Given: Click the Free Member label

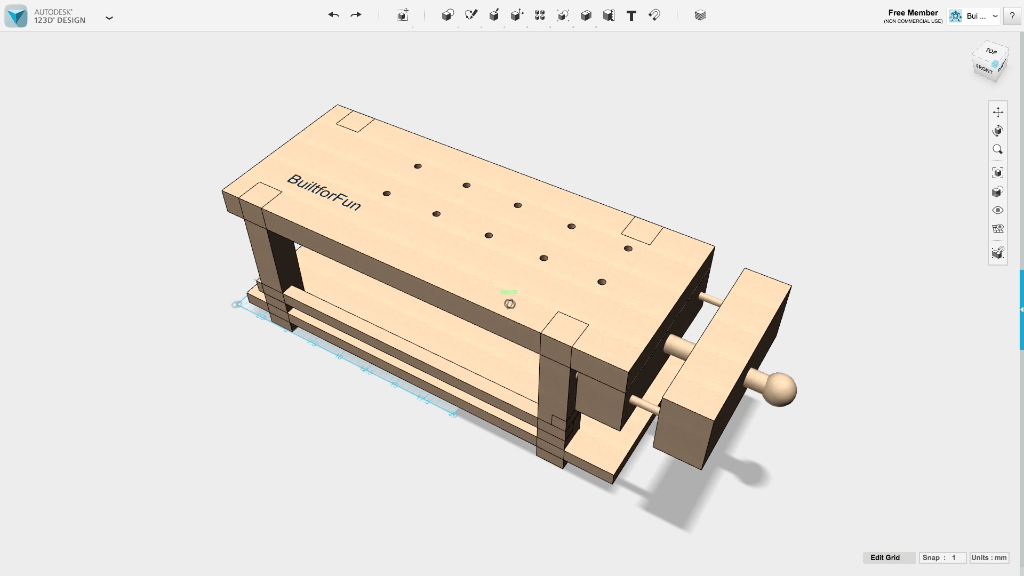Looking at the screenshot, I should [x=913, y=12].
